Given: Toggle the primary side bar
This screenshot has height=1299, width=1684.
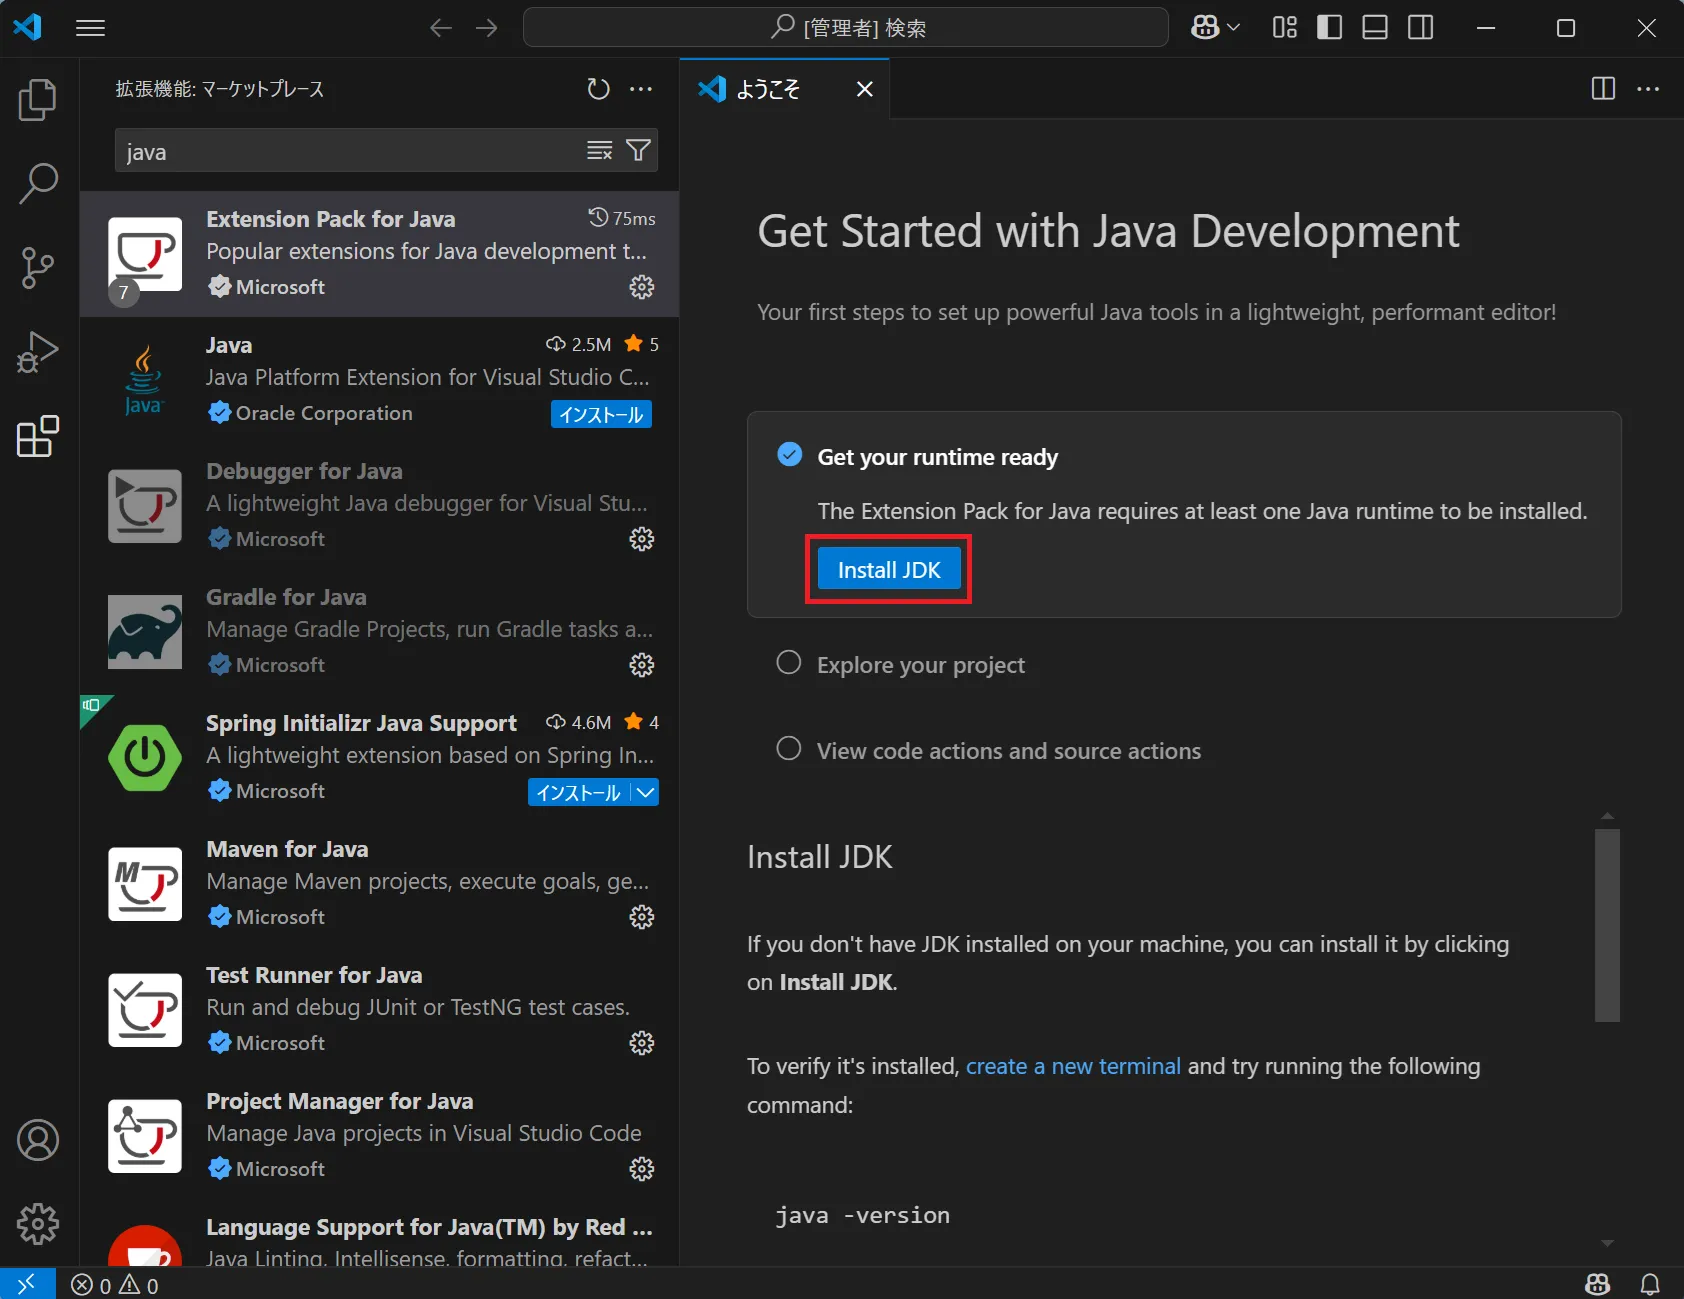Looking at the screenshot, I should 1329,28.
